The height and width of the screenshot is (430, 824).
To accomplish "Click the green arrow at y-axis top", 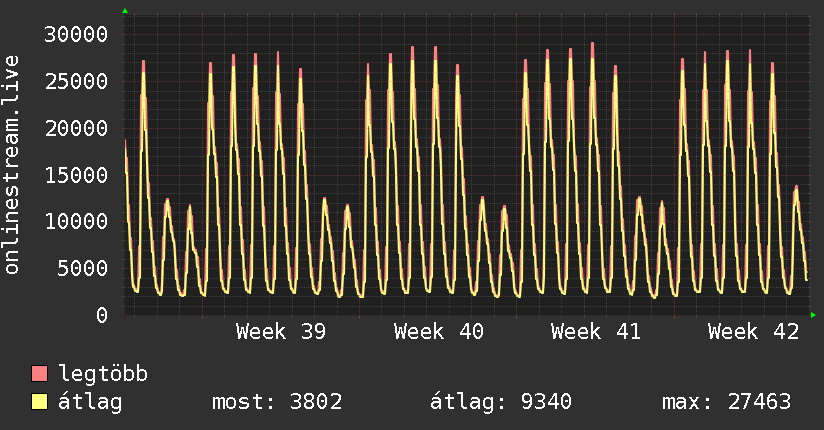I will (x=125, y=11).
